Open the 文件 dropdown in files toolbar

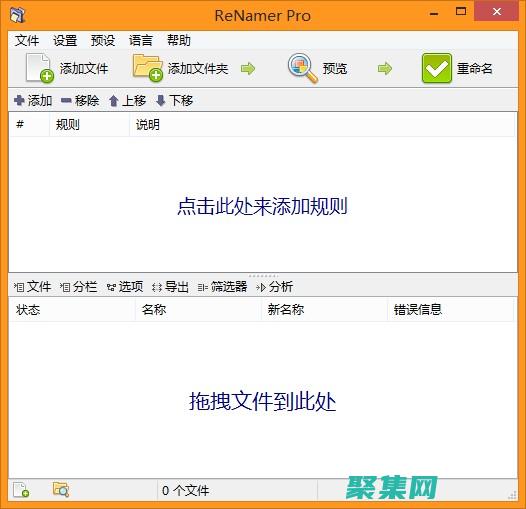pos(32,287)
